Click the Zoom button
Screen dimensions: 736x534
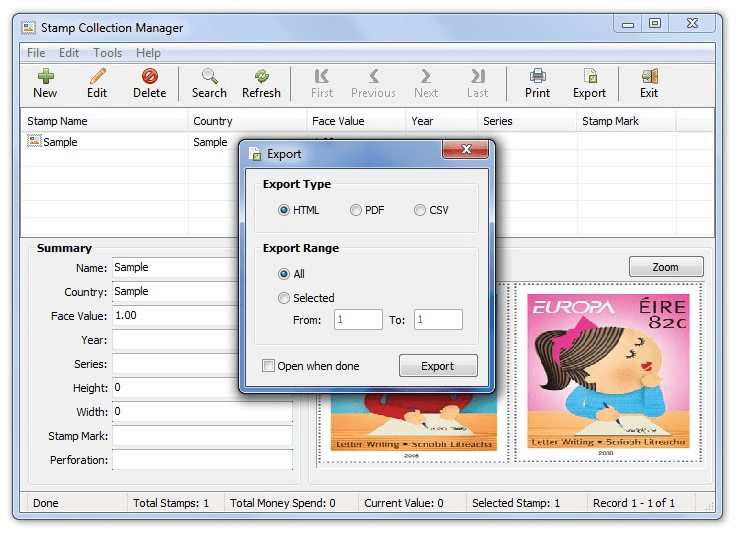[x=666, y=267]
